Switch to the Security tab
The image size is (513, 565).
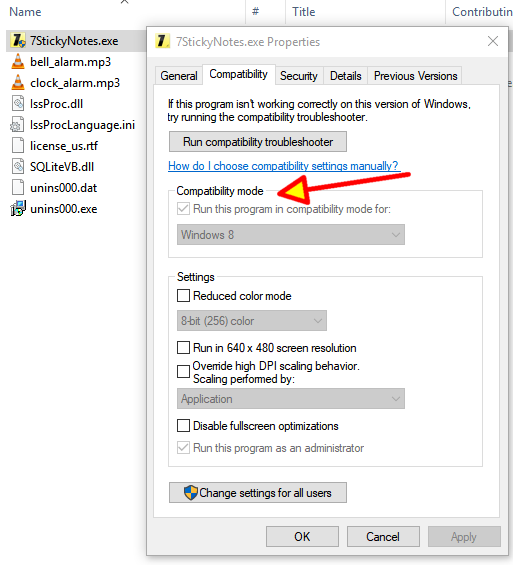pyautogui.click(x=299, y=76)
